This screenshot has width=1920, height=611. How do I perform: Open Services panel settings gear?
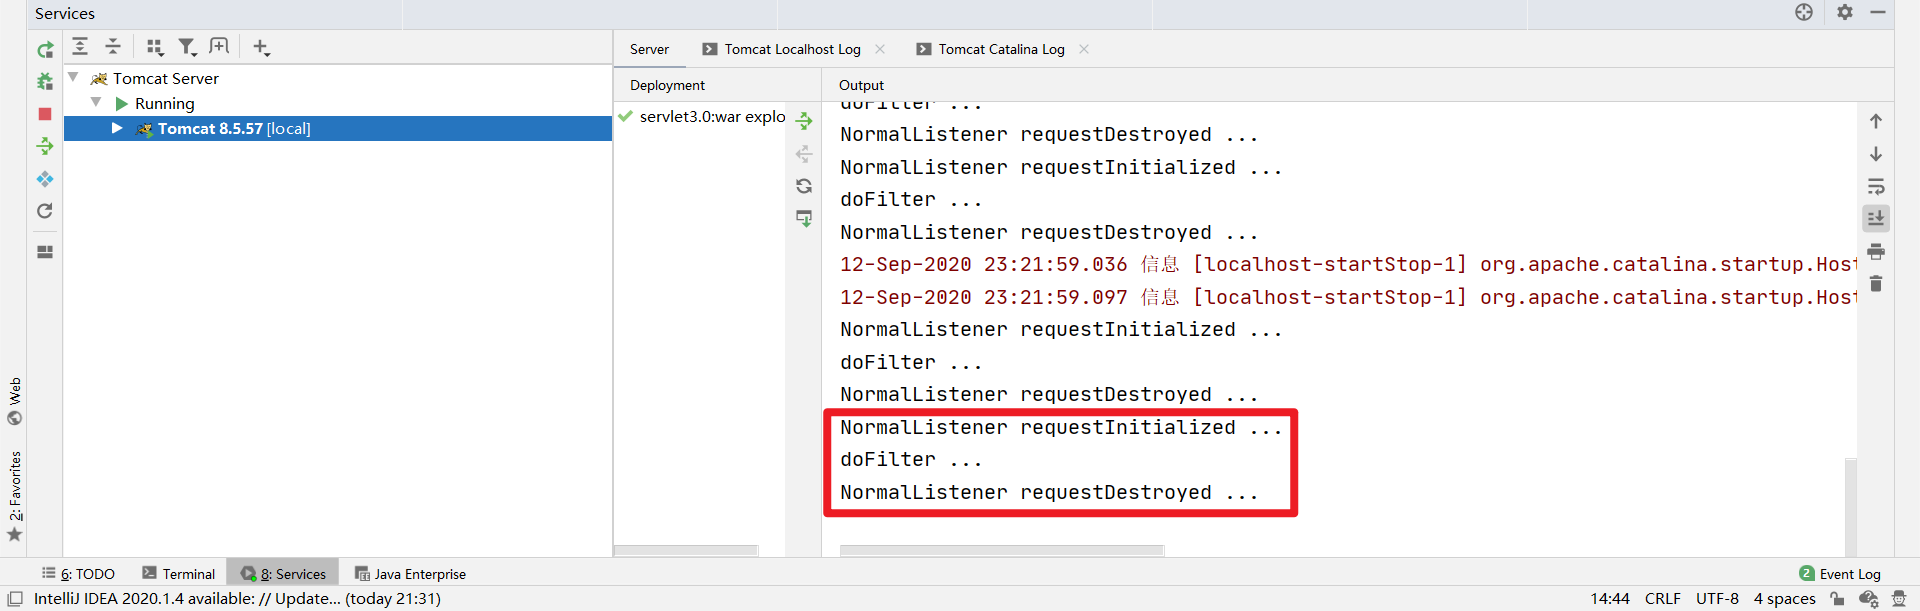point(1845,12)
